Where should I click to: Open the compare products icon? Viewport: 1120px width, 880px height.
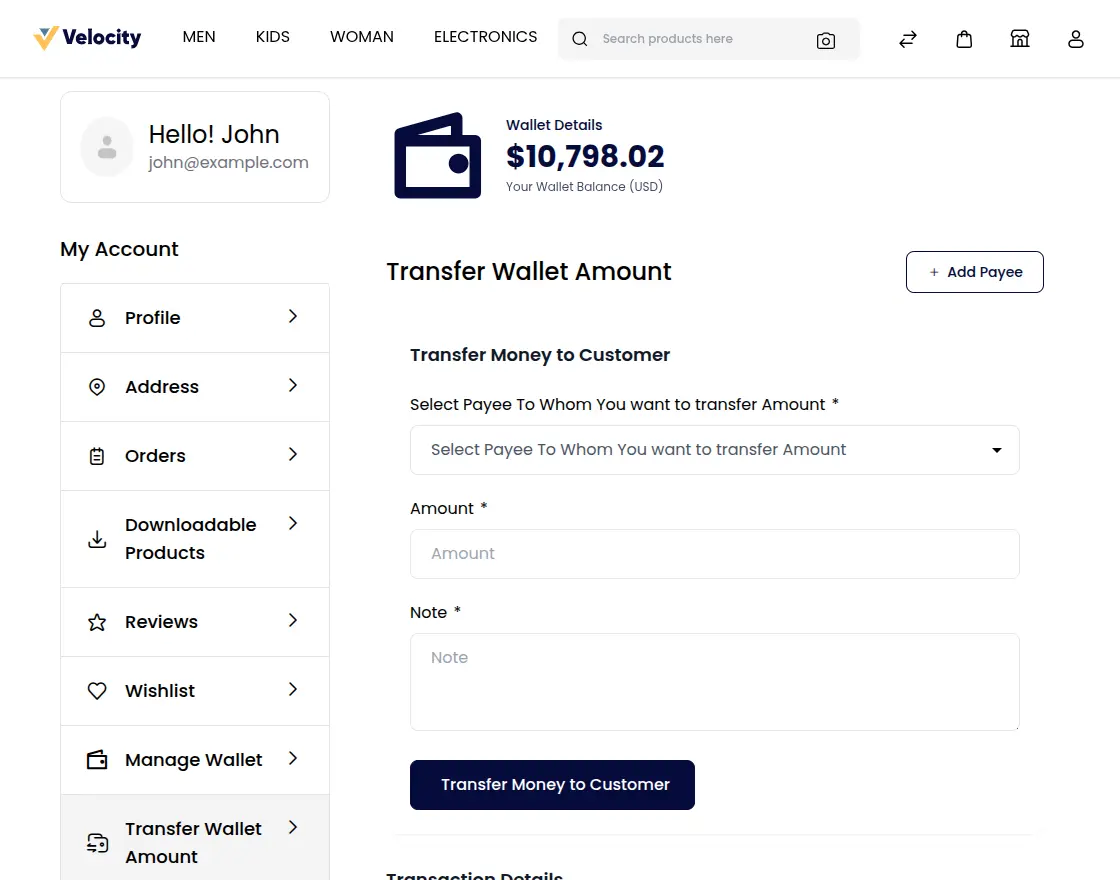pos(908,39)
